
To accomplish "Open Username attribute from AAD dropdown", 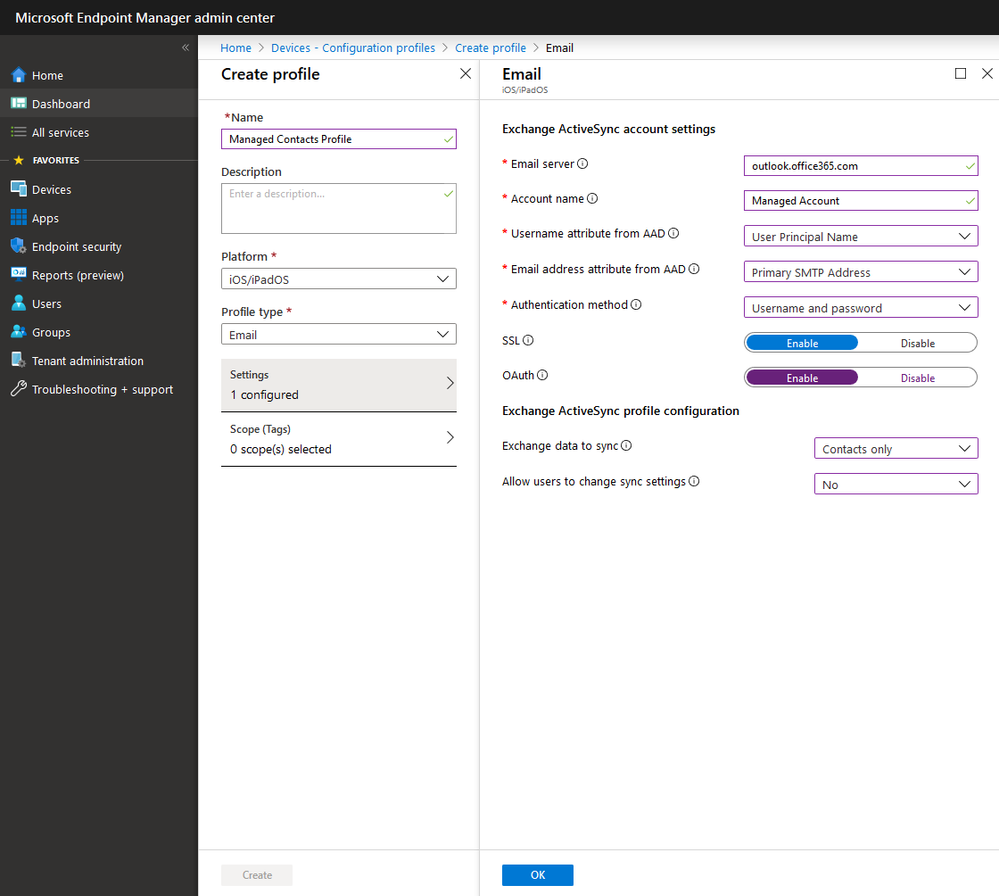I will tap(861, 236).
